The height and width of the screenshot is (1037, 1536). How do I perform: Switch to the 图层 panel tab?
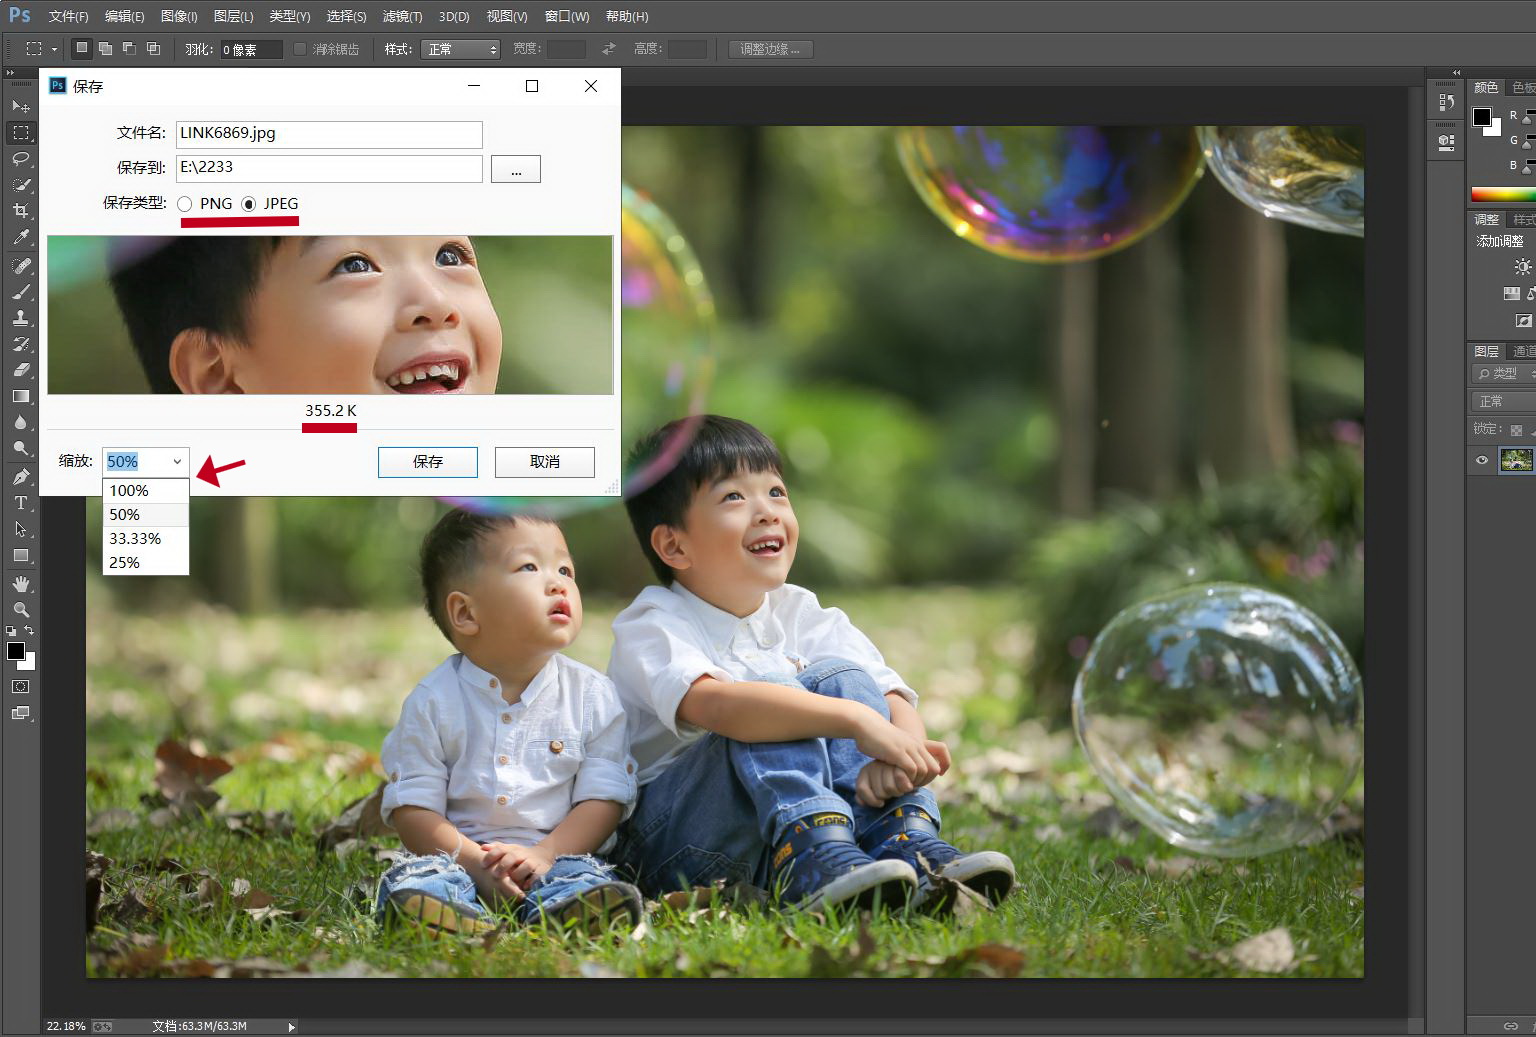click(1486, 351)
